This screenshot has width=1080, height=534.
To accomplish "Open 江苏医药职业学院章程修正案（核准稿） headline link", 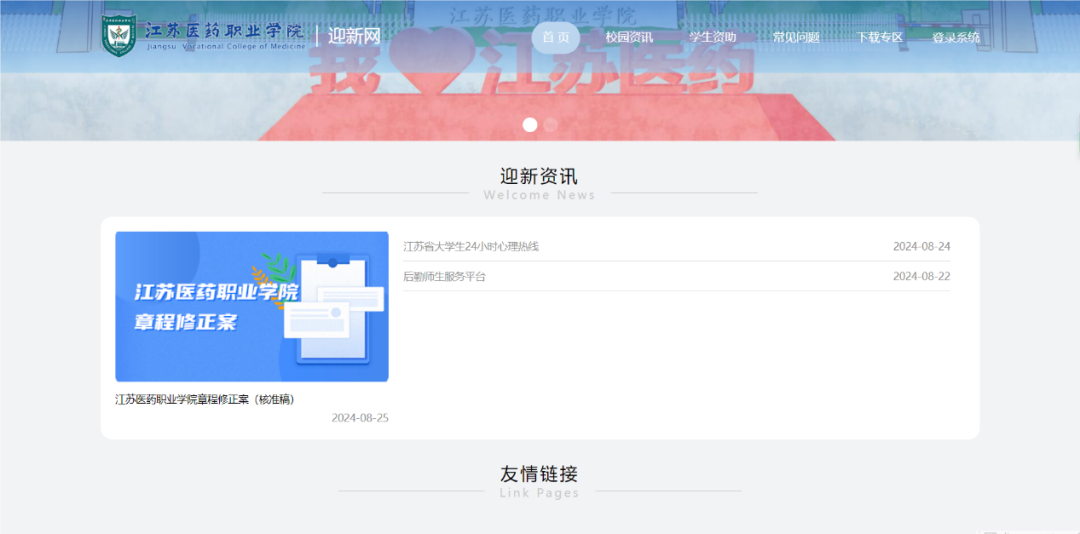I will (x=204, y=399).
